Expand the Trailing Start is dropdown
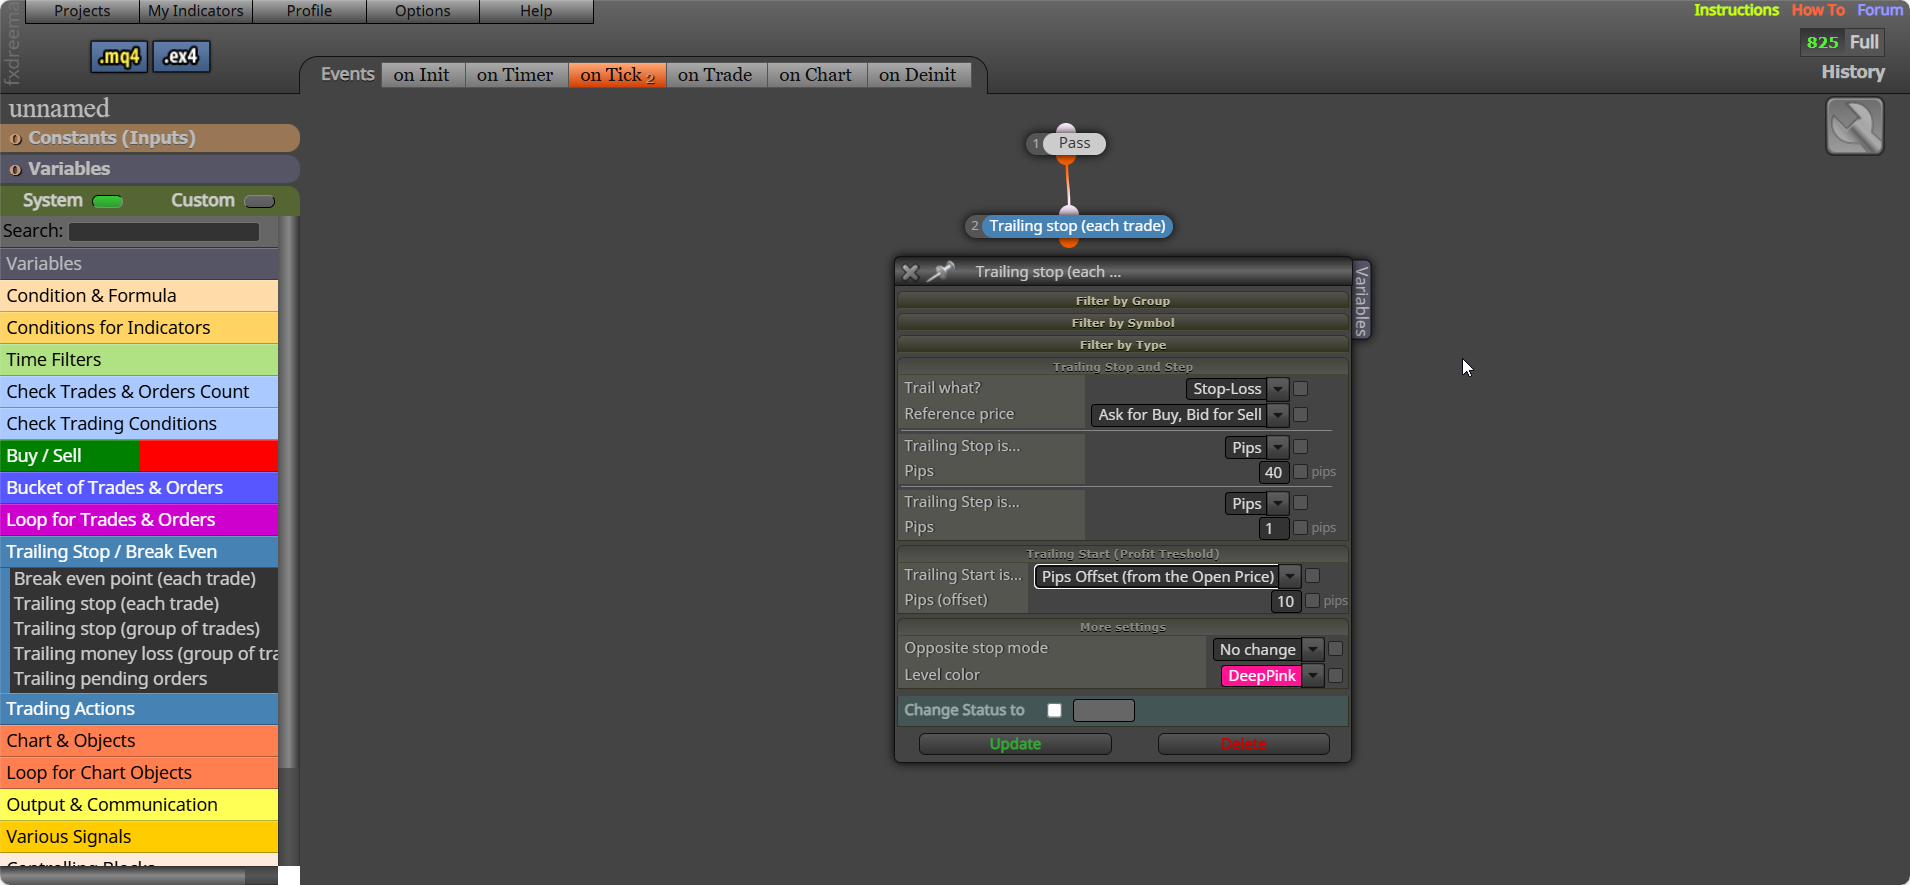Screen dimensions: 1910x885 1167,577
